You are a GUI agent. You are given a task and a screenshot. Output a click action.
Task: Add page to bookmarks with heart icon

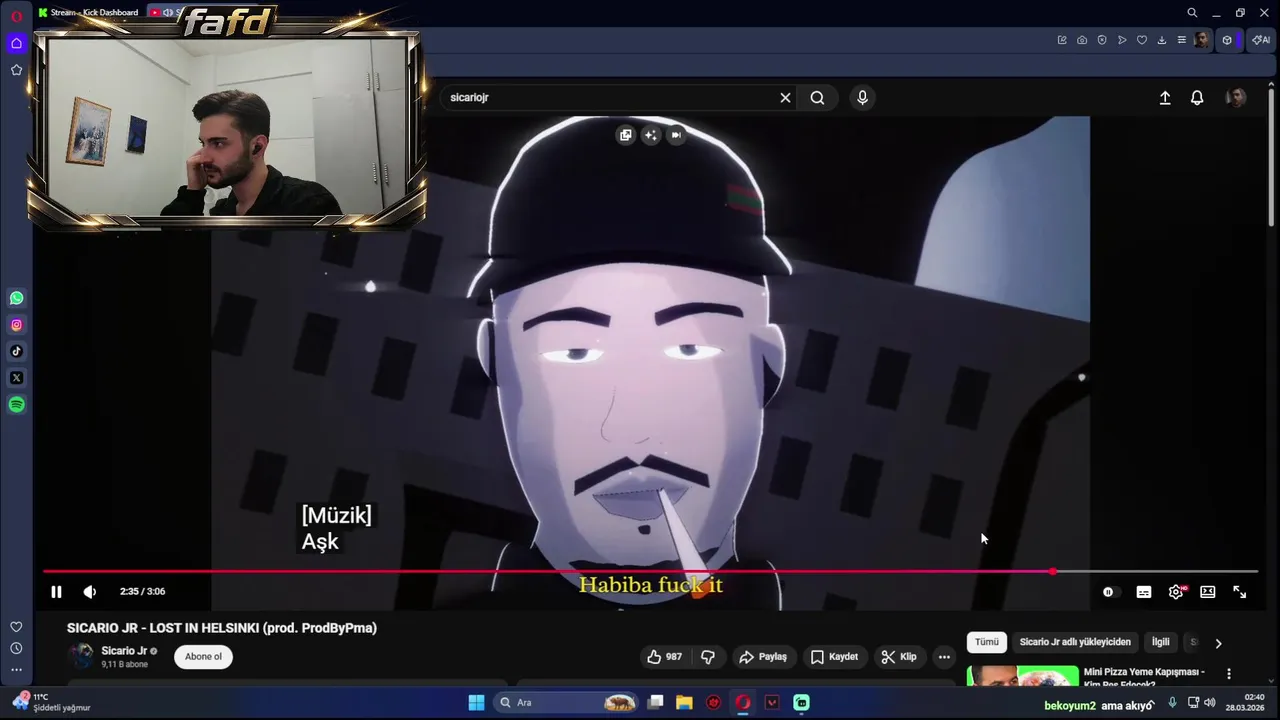[x=1142, y=40]
